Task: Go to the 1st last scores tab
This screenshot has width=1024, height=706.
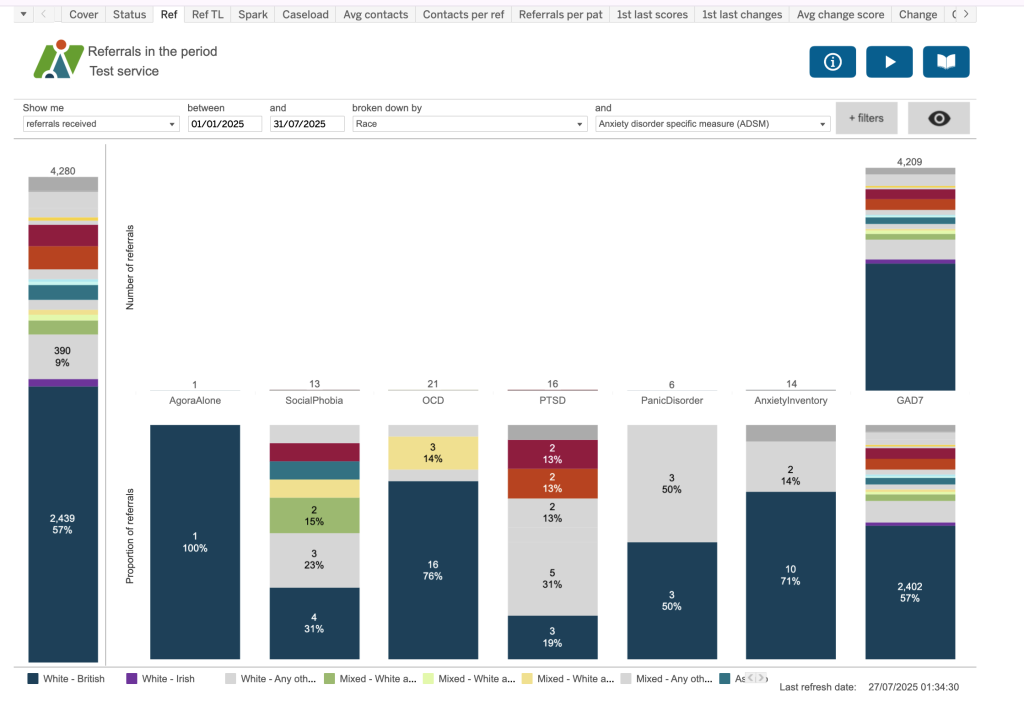Action: [651, 14]
